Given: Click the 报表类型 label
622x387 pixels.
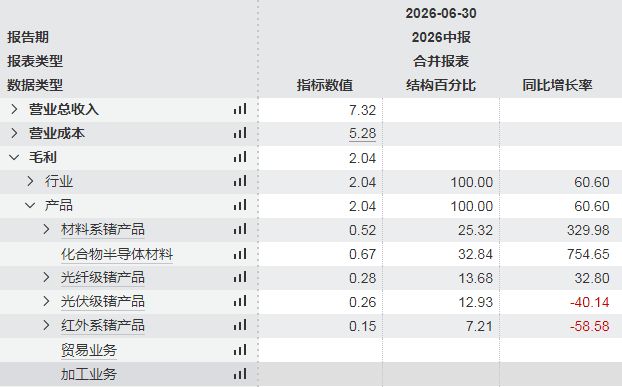Looking at the screenshot, I should coord(35,61).
